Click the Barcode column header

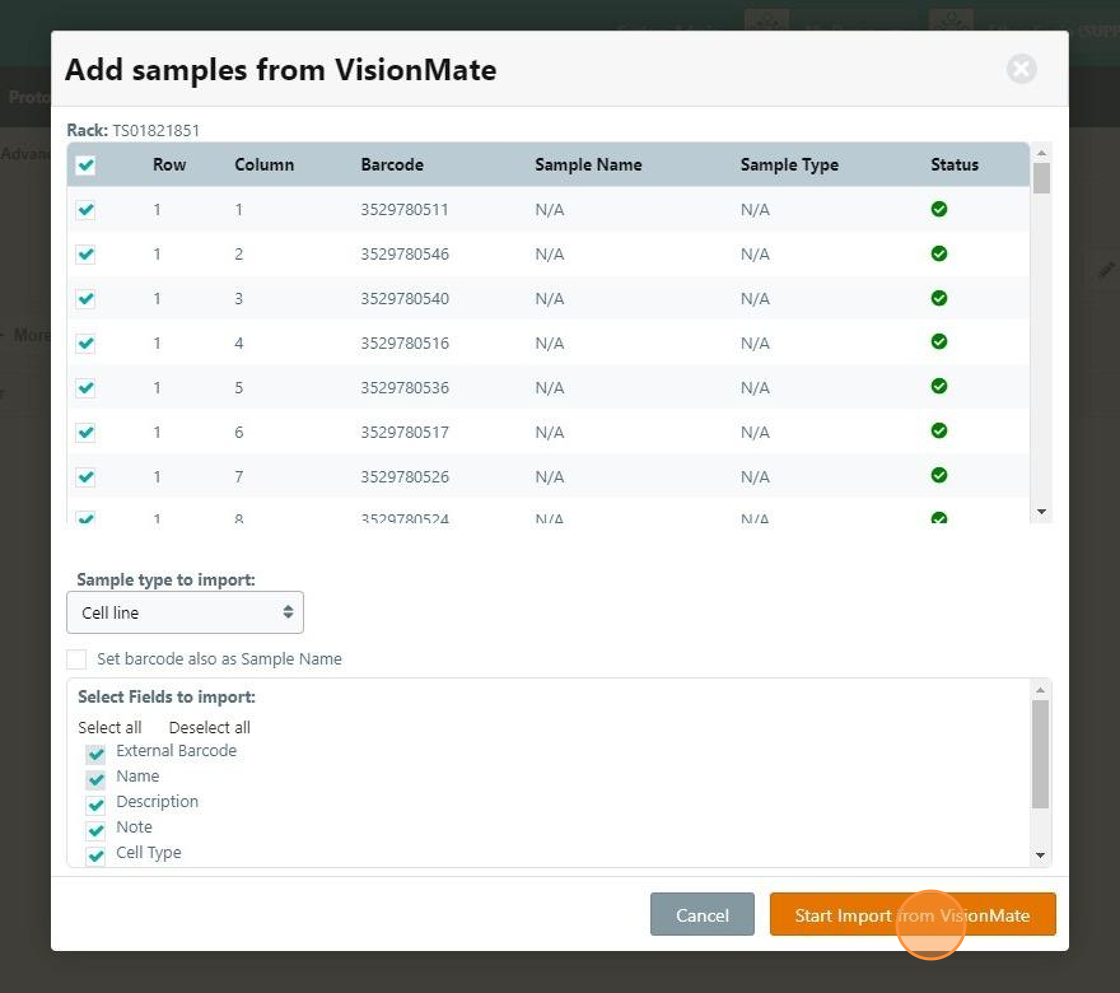[x=392, y=165]
